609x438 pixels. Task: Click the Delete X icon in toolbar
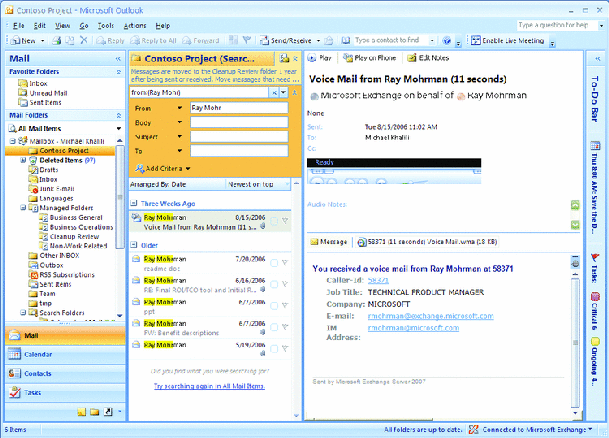84,40
